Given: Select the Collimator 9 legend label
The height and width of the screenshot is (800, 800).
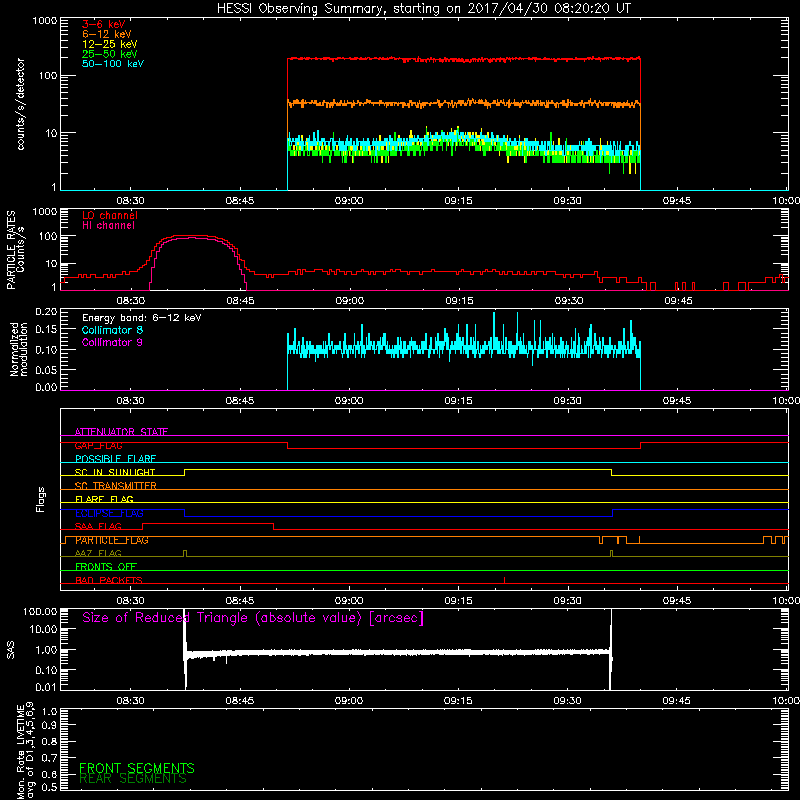Looking at the screenshot, I should point(112,342).
